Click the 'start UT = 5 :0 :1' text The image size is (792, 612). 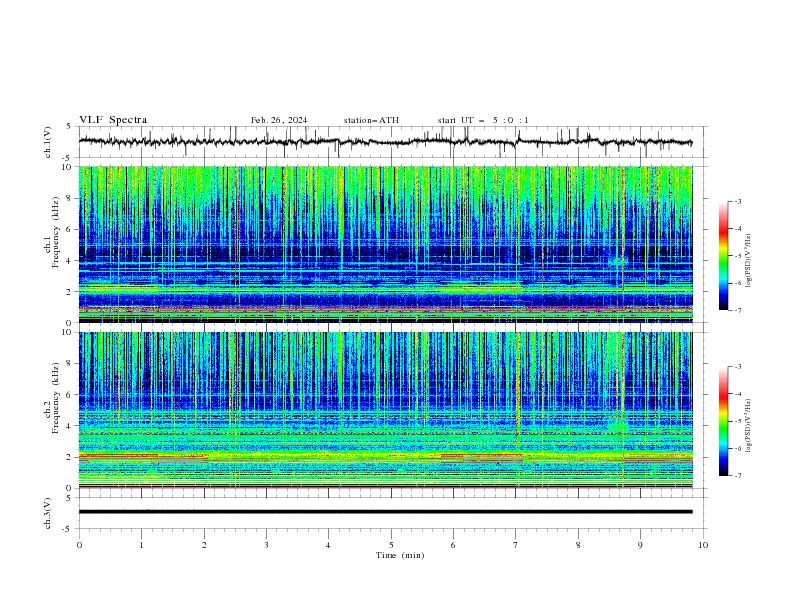point(483,120)
